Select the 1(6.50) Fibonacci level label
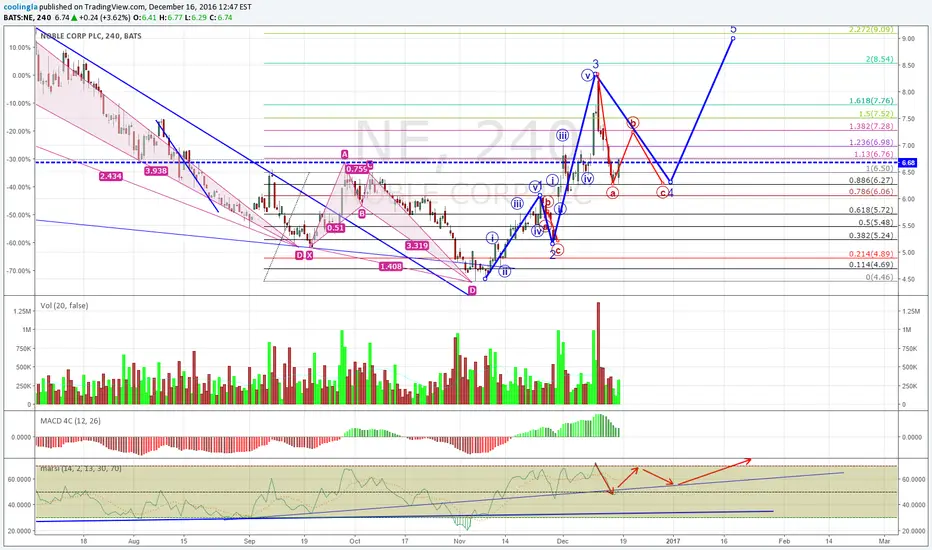 [879, 169]
